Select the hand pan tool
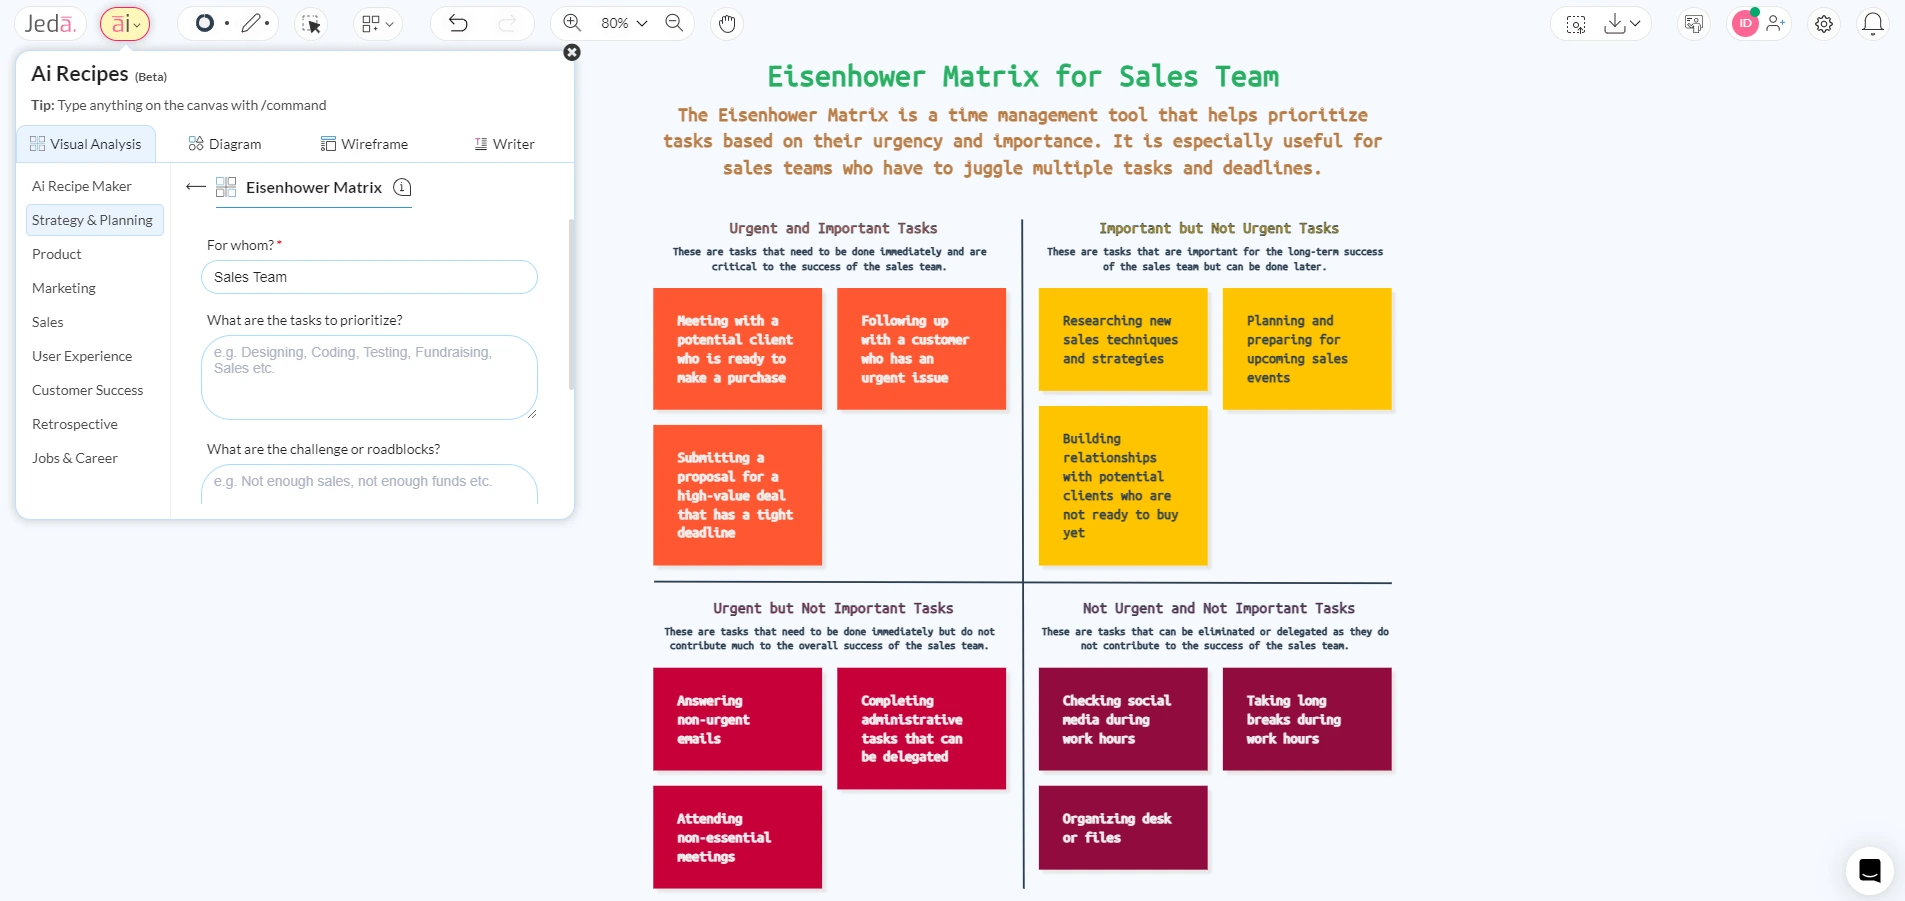Image resolution: width=1905 pixels, height=901 pixels. pyautogui.click(x=727, y=23)
